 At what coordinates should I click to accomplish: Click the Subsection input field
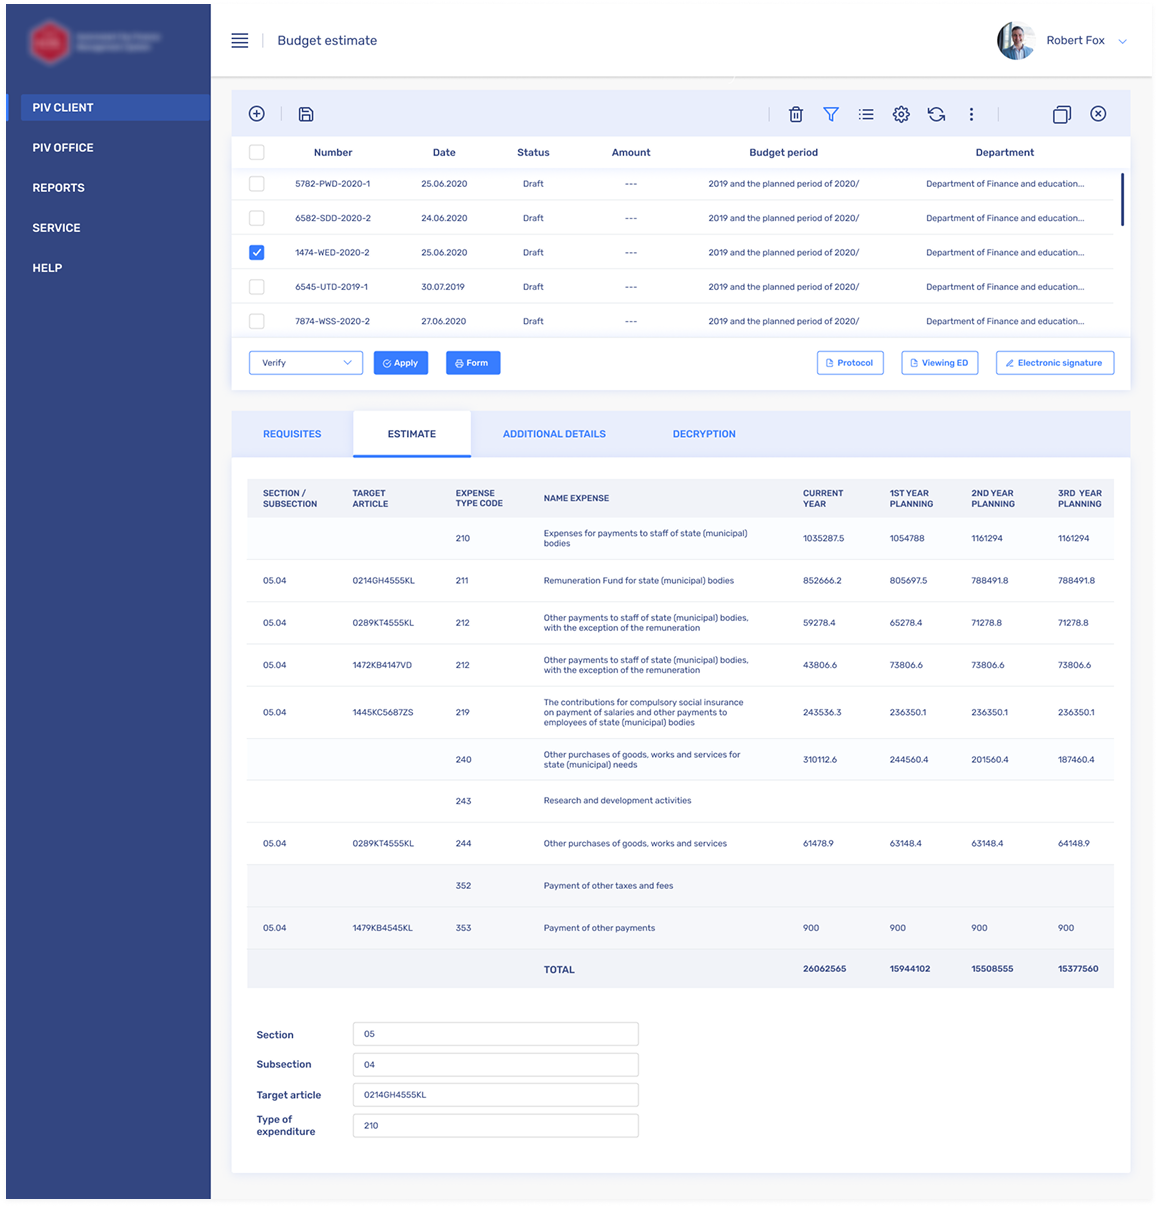tap(496, 1064)
